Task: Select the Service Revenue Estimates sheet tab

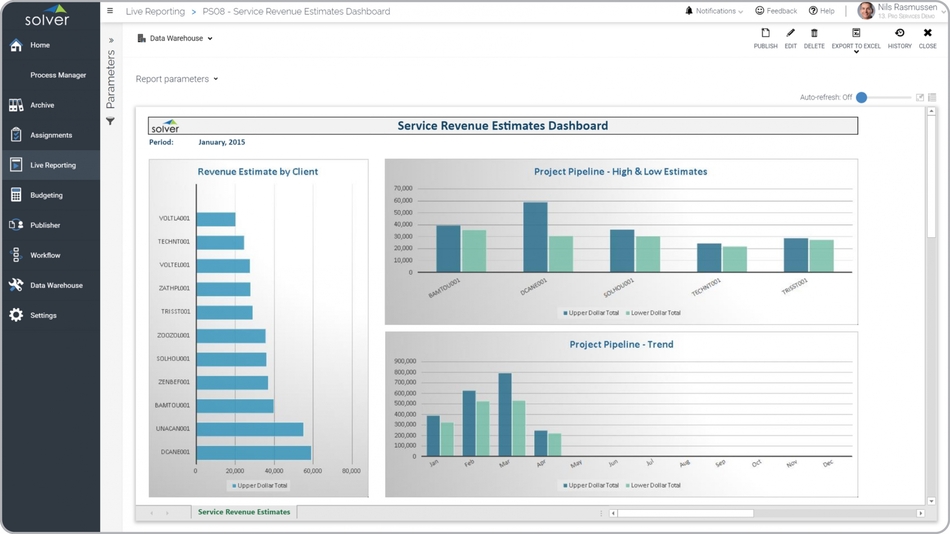Action: [x=244, y=512]
